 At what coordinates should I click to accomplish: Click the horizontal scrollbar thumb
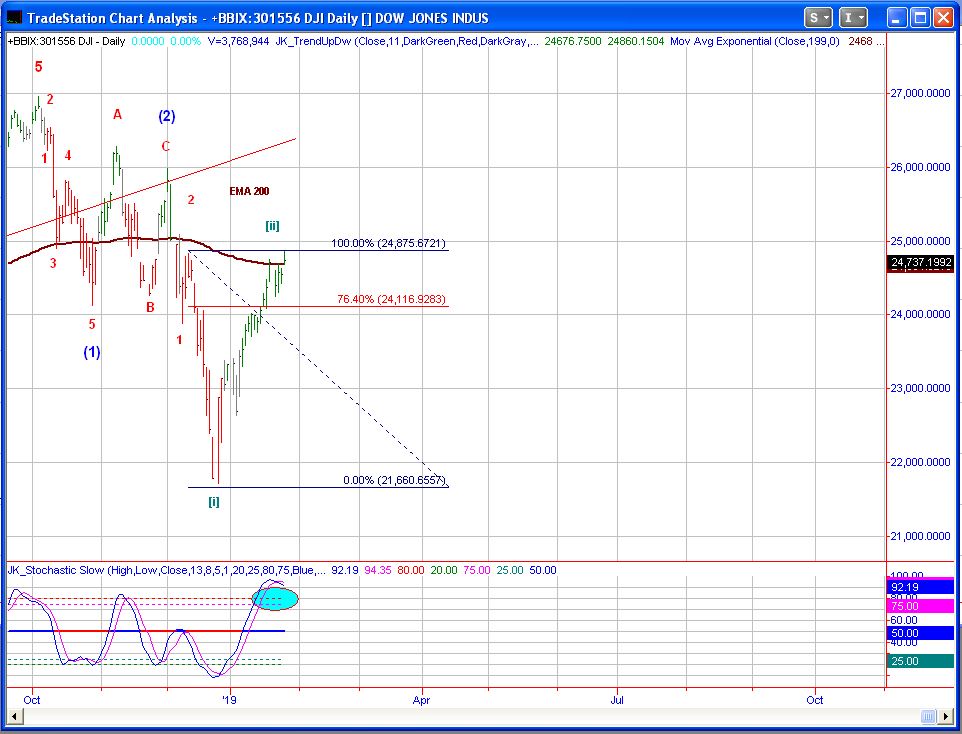[928, 716]
